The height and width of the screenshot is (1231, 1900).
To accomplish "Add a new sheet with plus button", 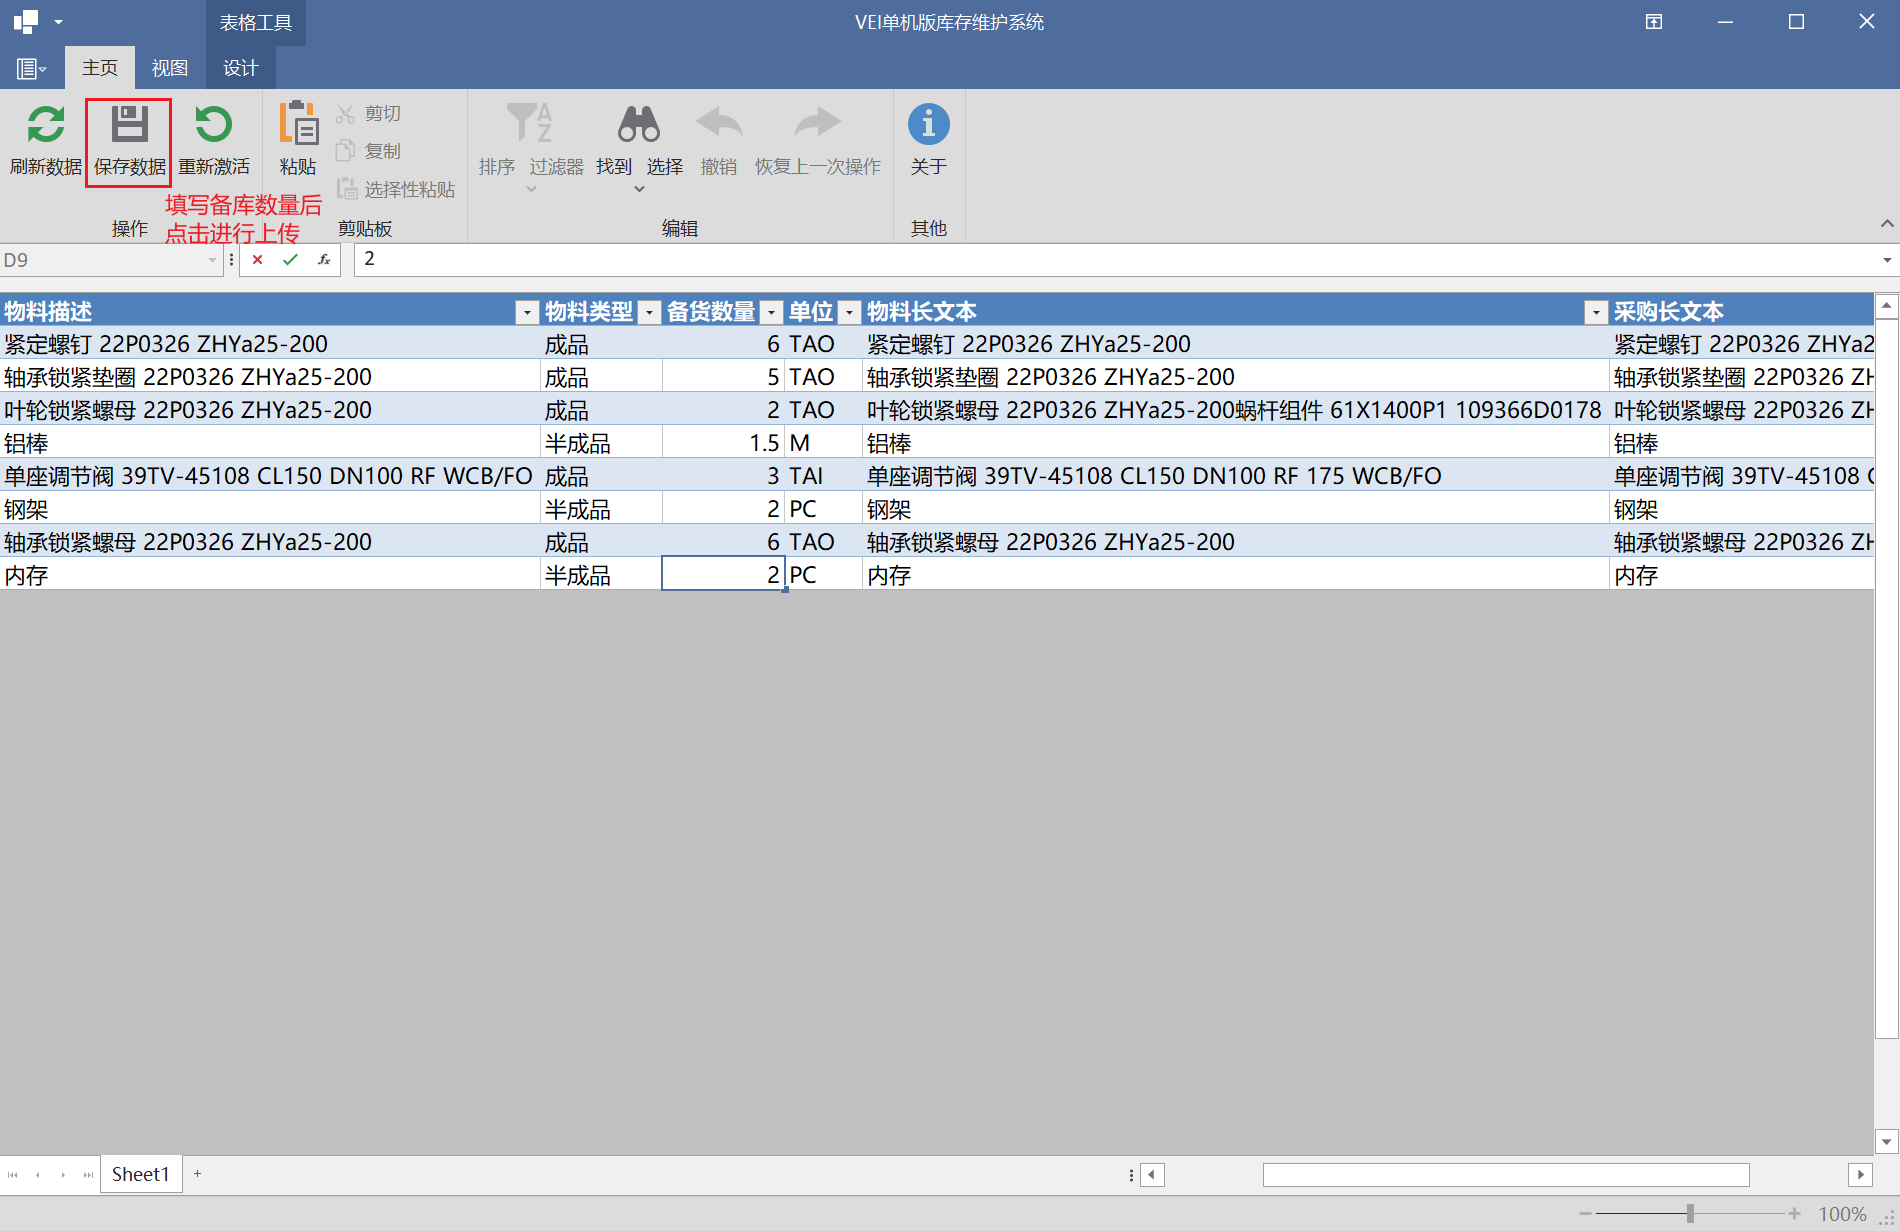I will click(x=198, y=1174).
